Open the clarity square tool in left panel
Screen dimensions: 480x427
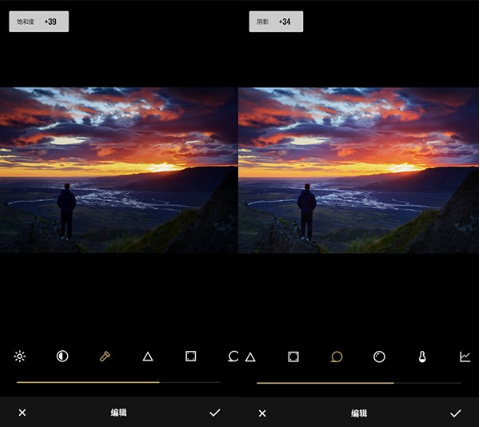pos(191,356)
